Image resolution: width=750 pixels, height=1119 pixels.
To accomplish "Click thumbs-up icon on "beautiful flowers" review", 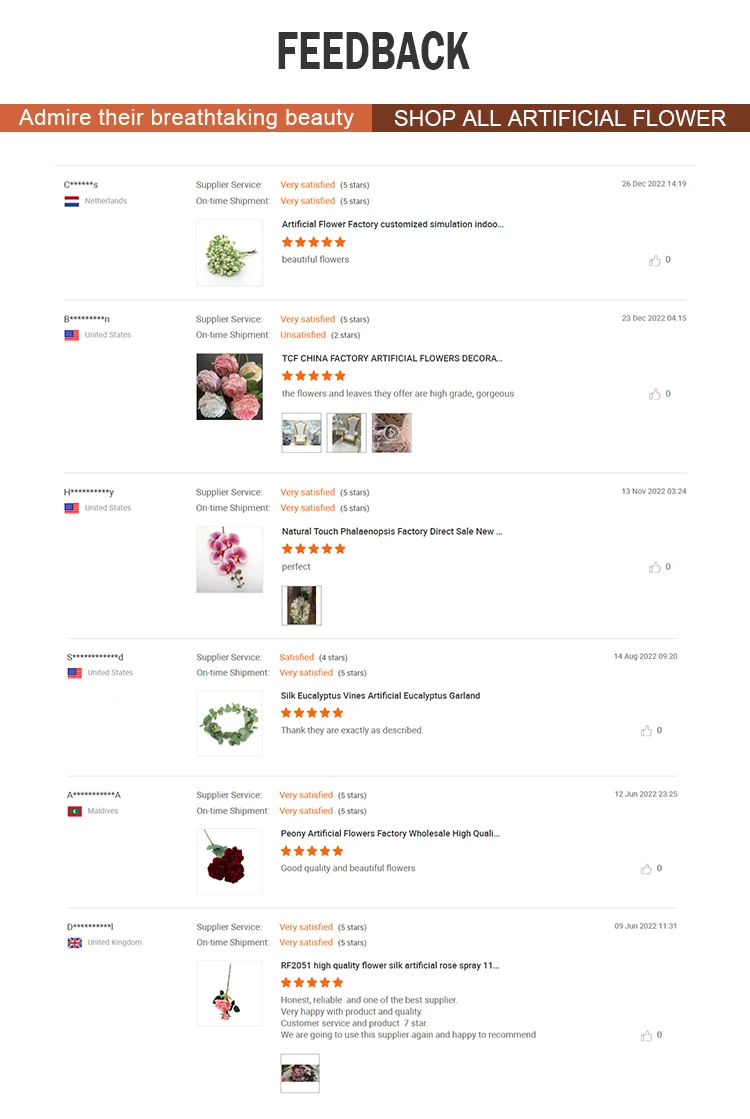I will 655,260.
